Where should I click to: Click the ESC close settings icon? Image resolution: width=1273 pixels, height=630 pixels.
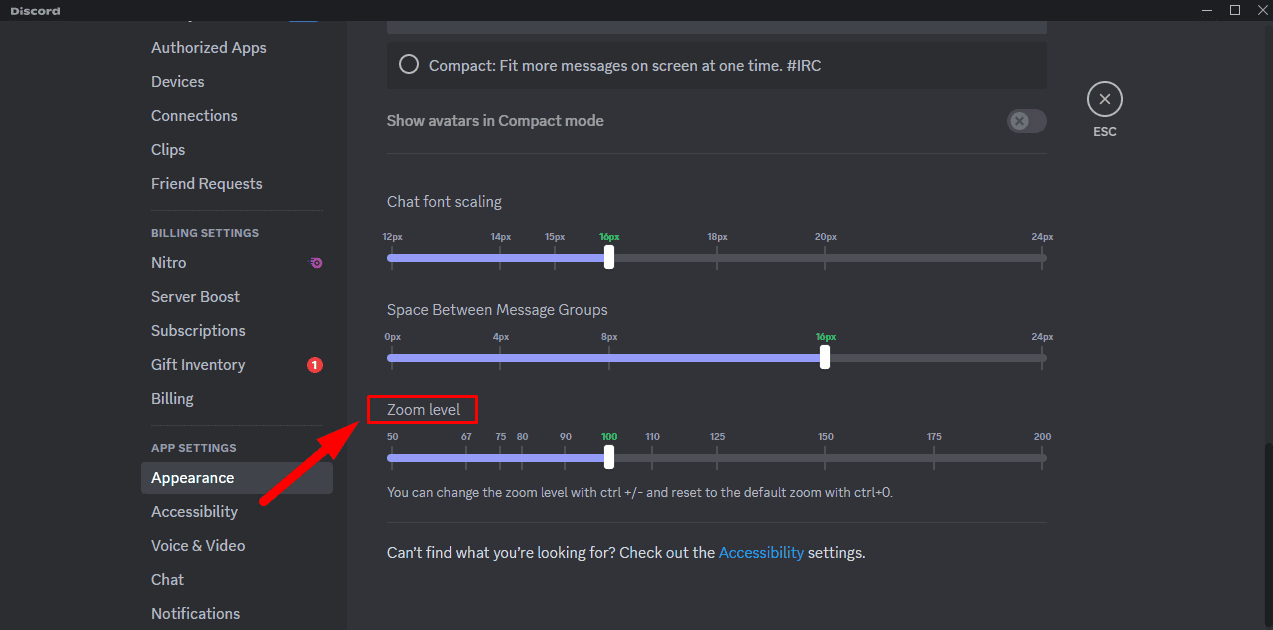(x=1104, y=99)
